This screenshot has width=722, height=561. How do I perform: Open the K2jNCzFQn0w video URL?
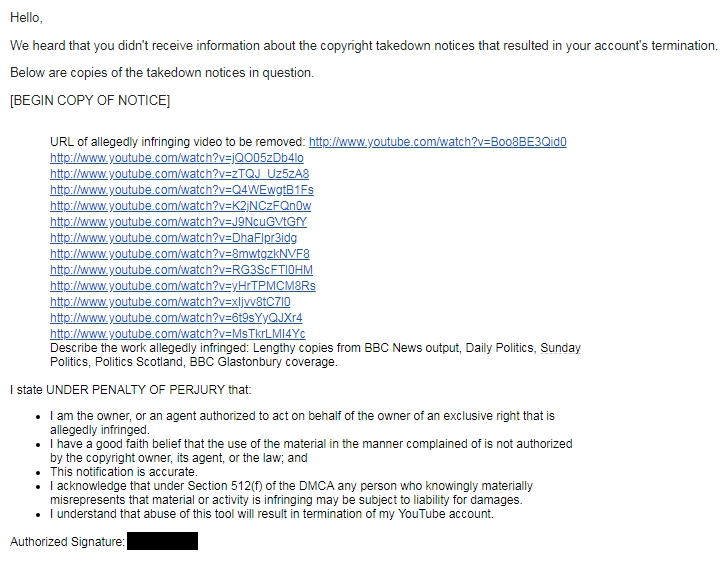click(180, 206)
